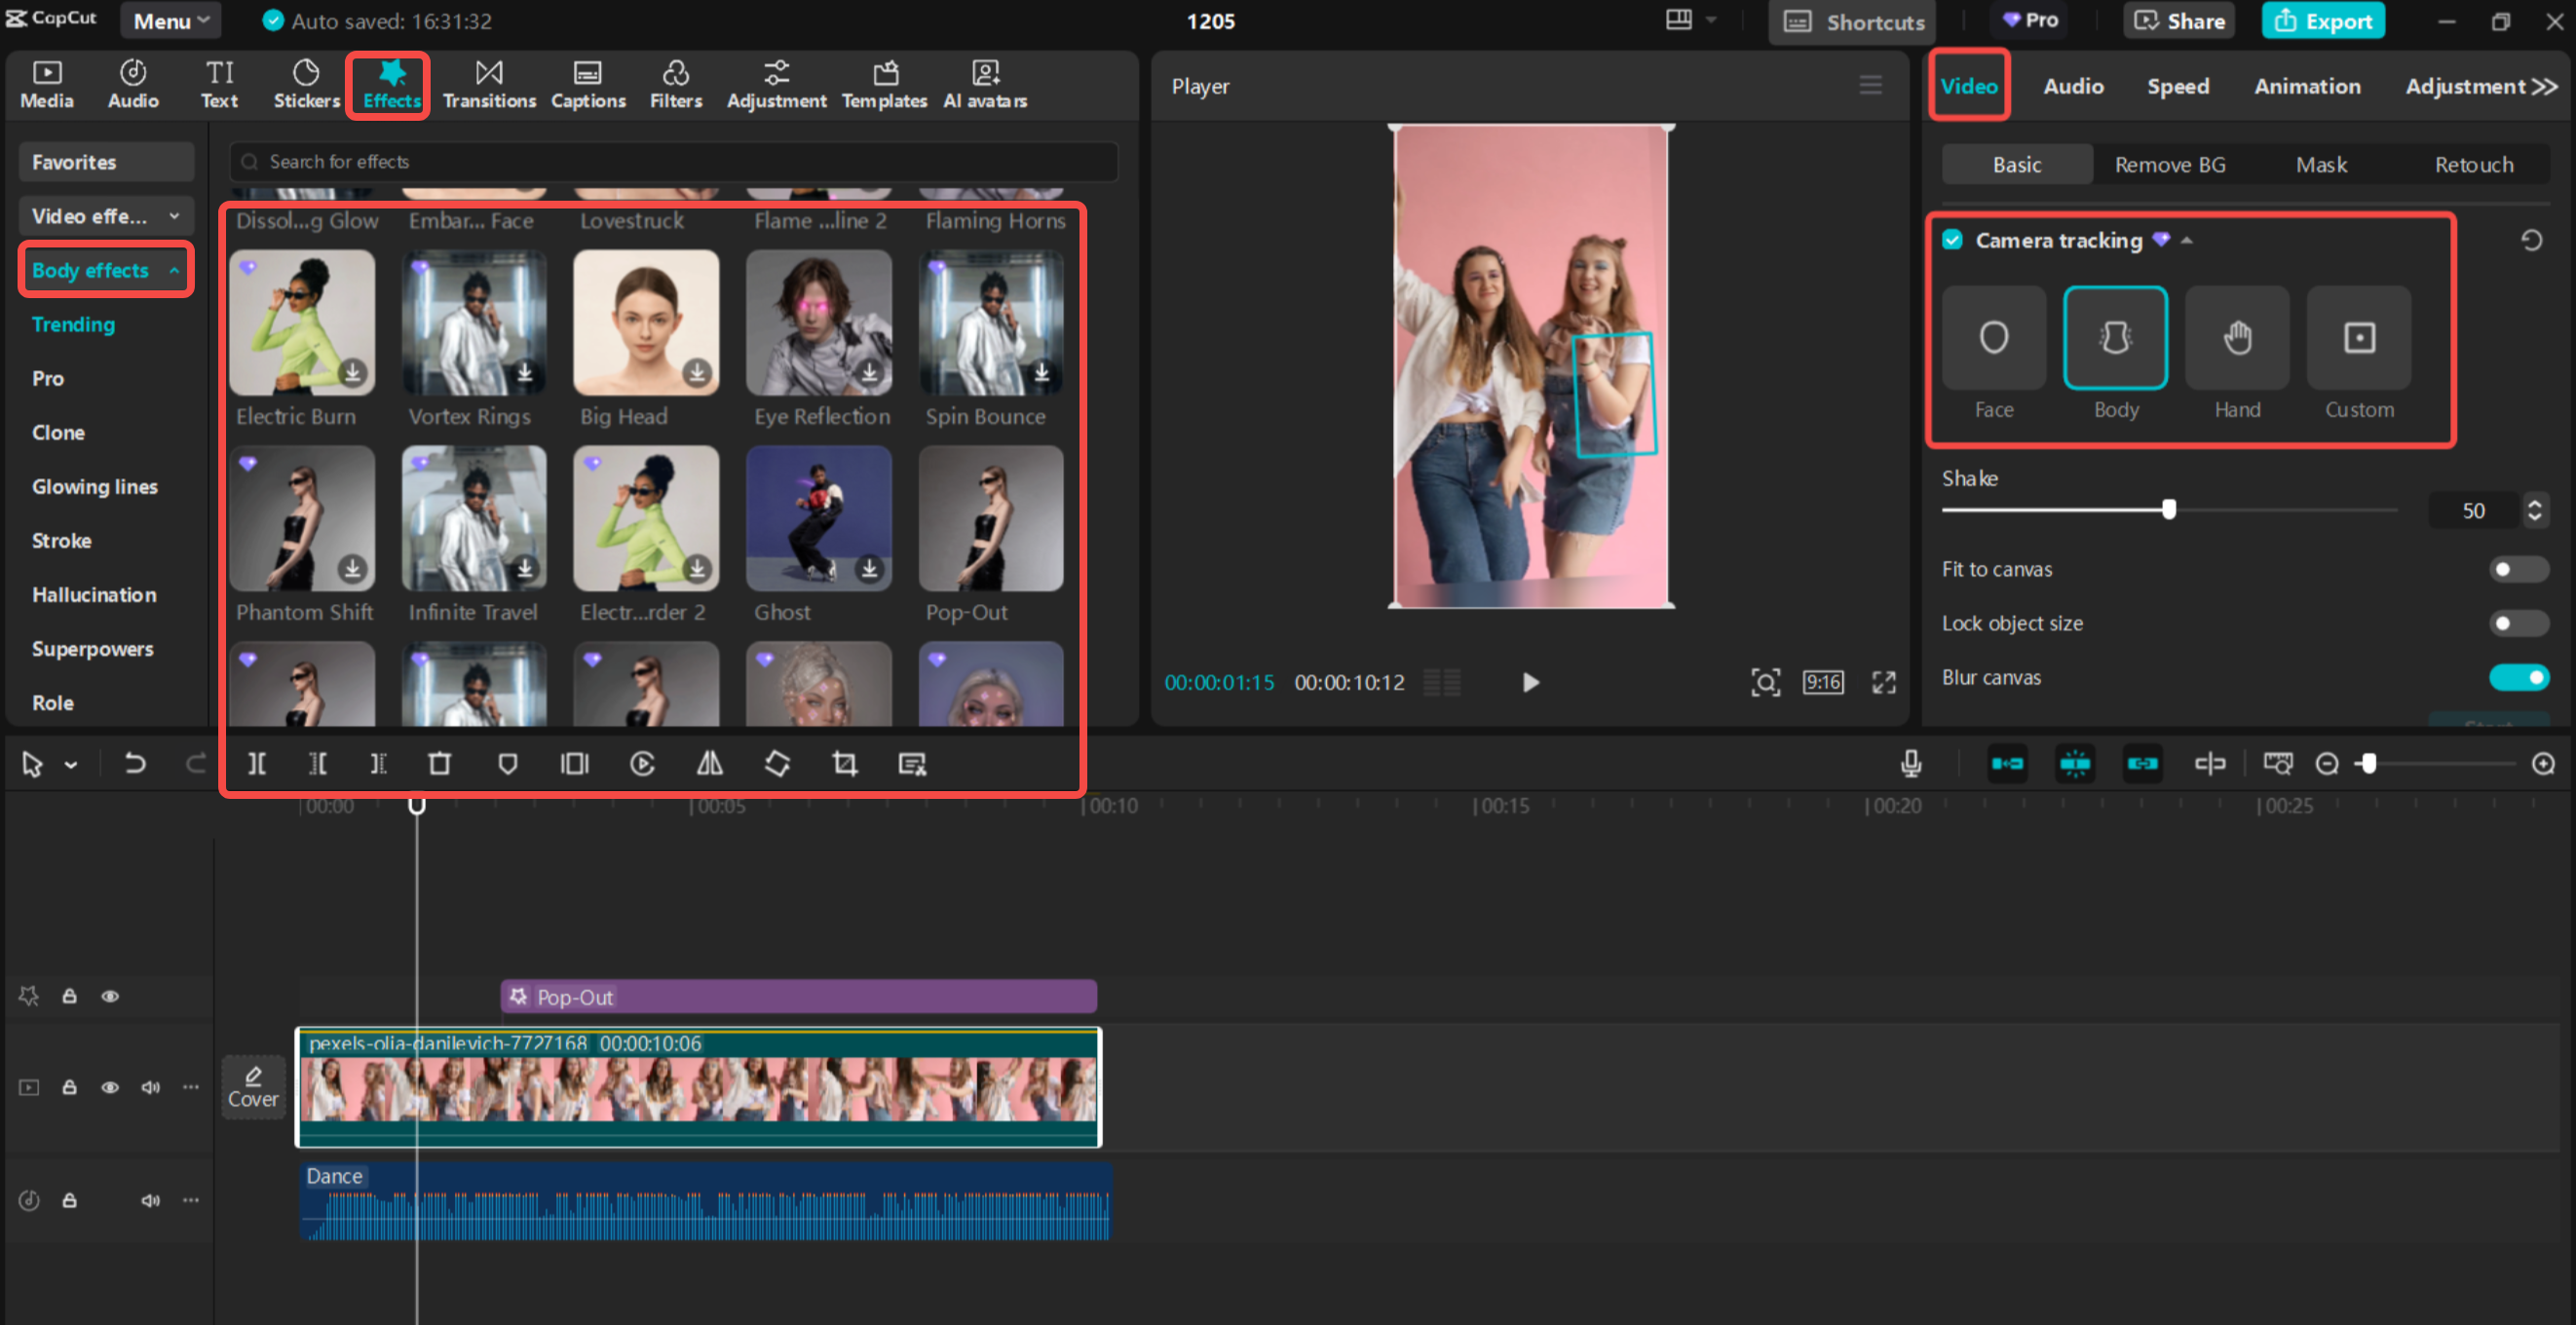2576x1325 pixels.
Task: Open the Transitions panel
Action: (489, 85)
